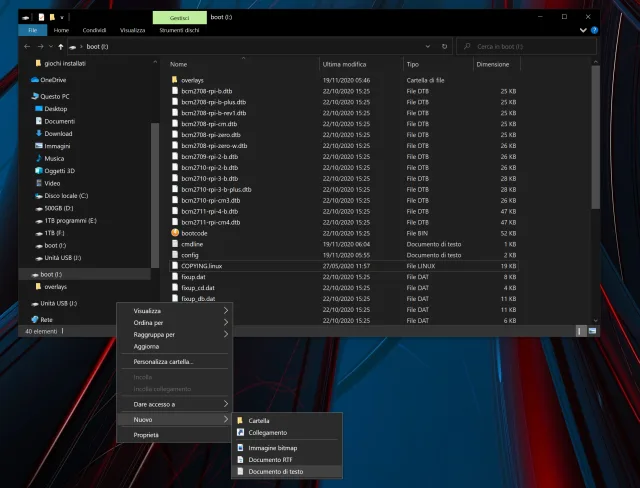
Task: Expand the Ordina per submenu
Action: point(226,323)
